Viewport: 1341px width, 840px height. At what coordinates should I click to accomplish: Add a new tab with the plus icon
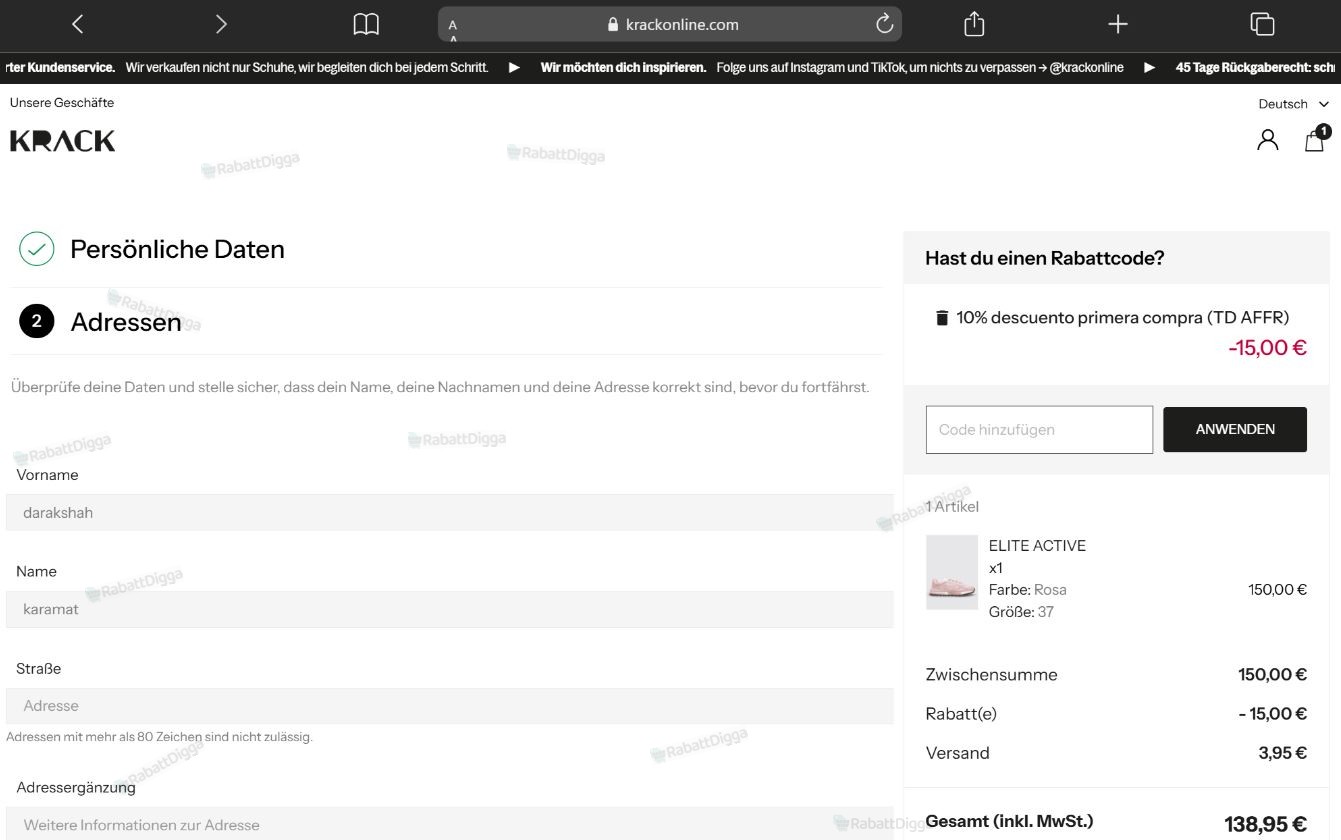[1118, 24]
